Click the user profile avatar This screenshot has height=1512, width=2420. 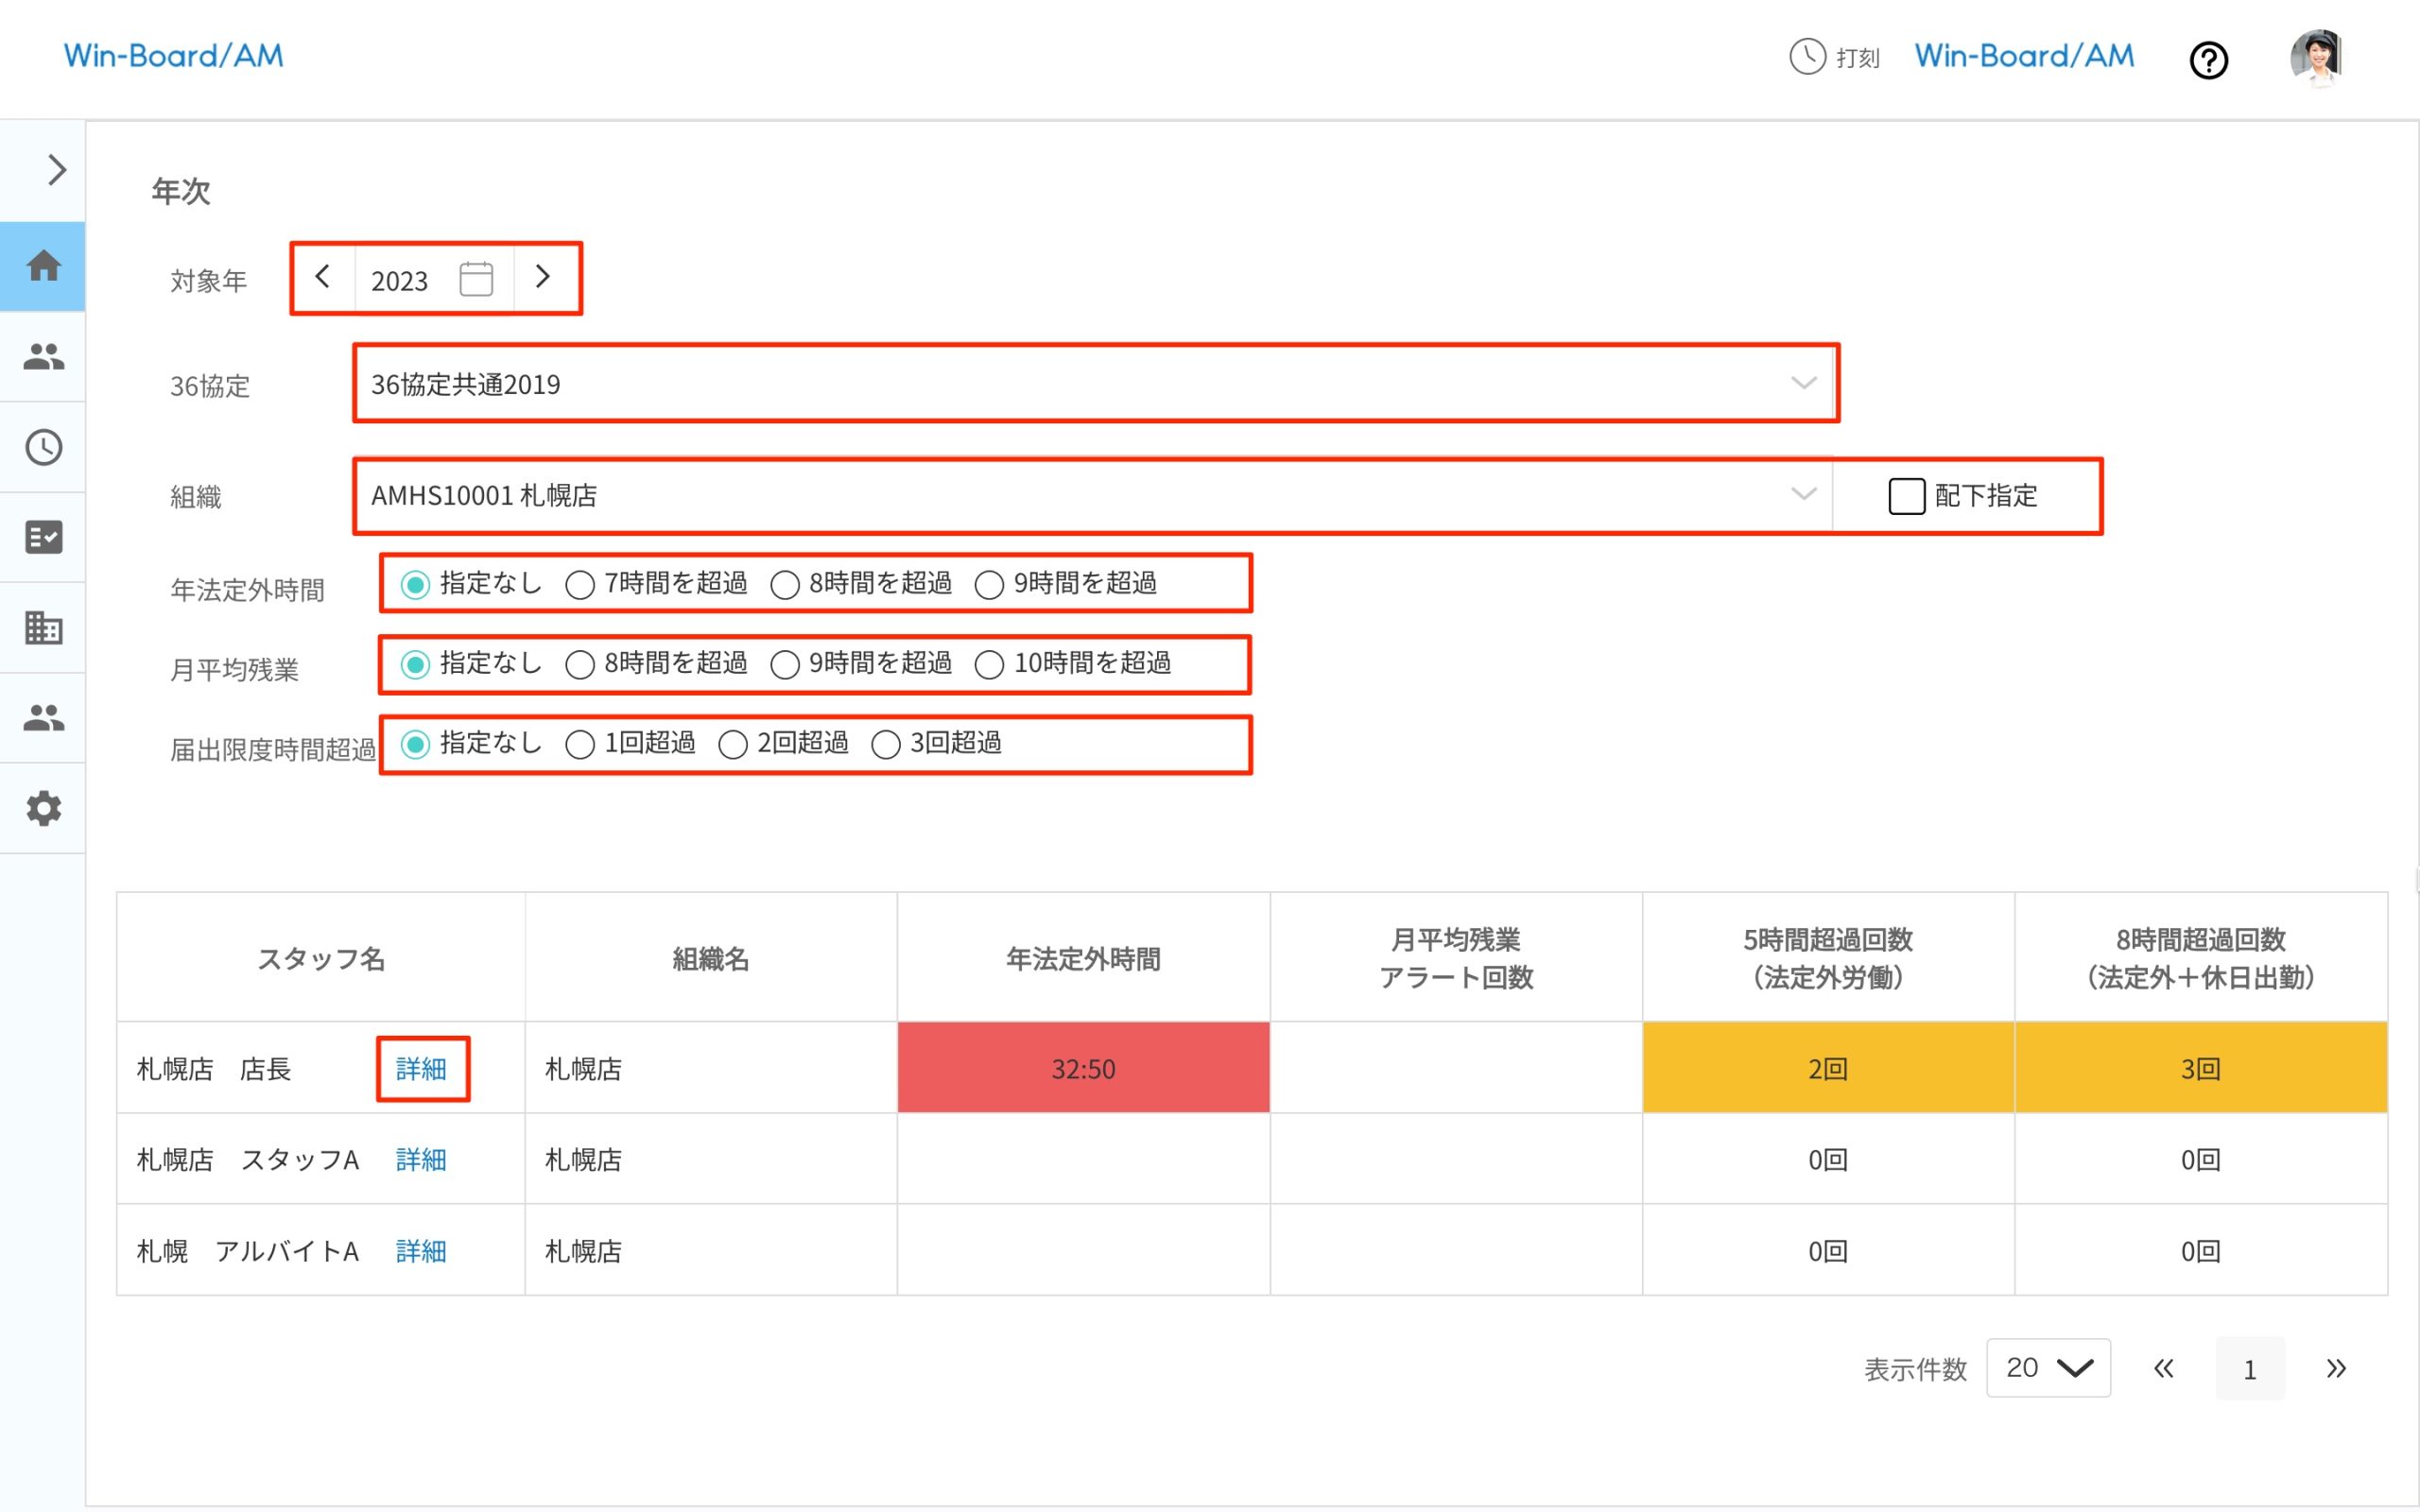2316,58
